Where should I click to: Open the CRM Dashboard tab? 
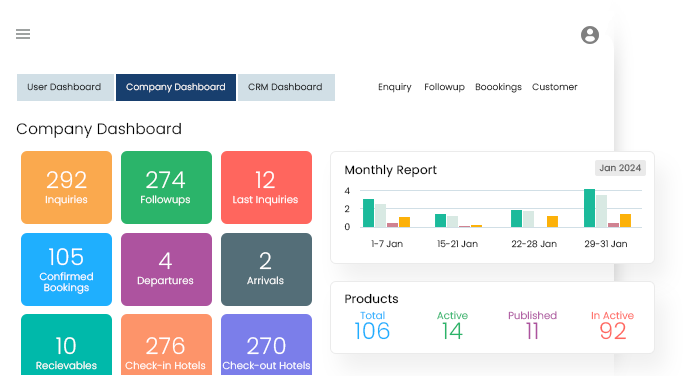[286, 88]
